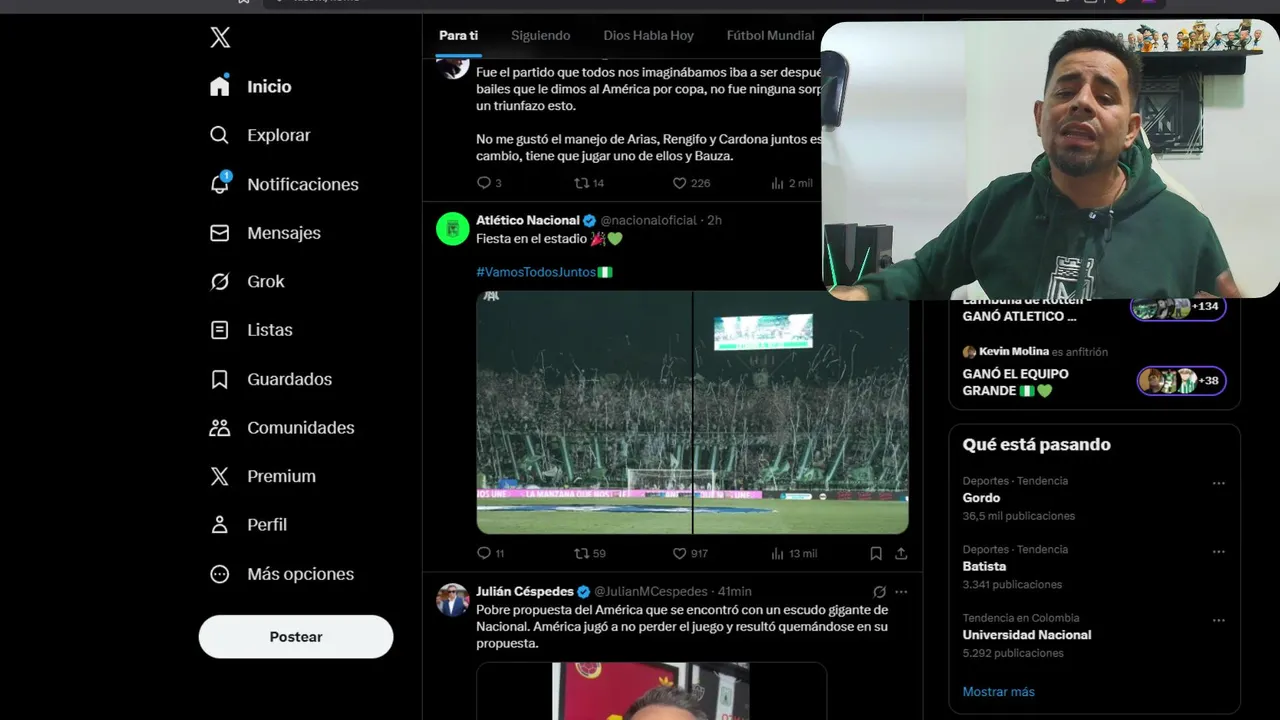Click the Grok icon on Julián Céspedes post

[x=879, y=592]
